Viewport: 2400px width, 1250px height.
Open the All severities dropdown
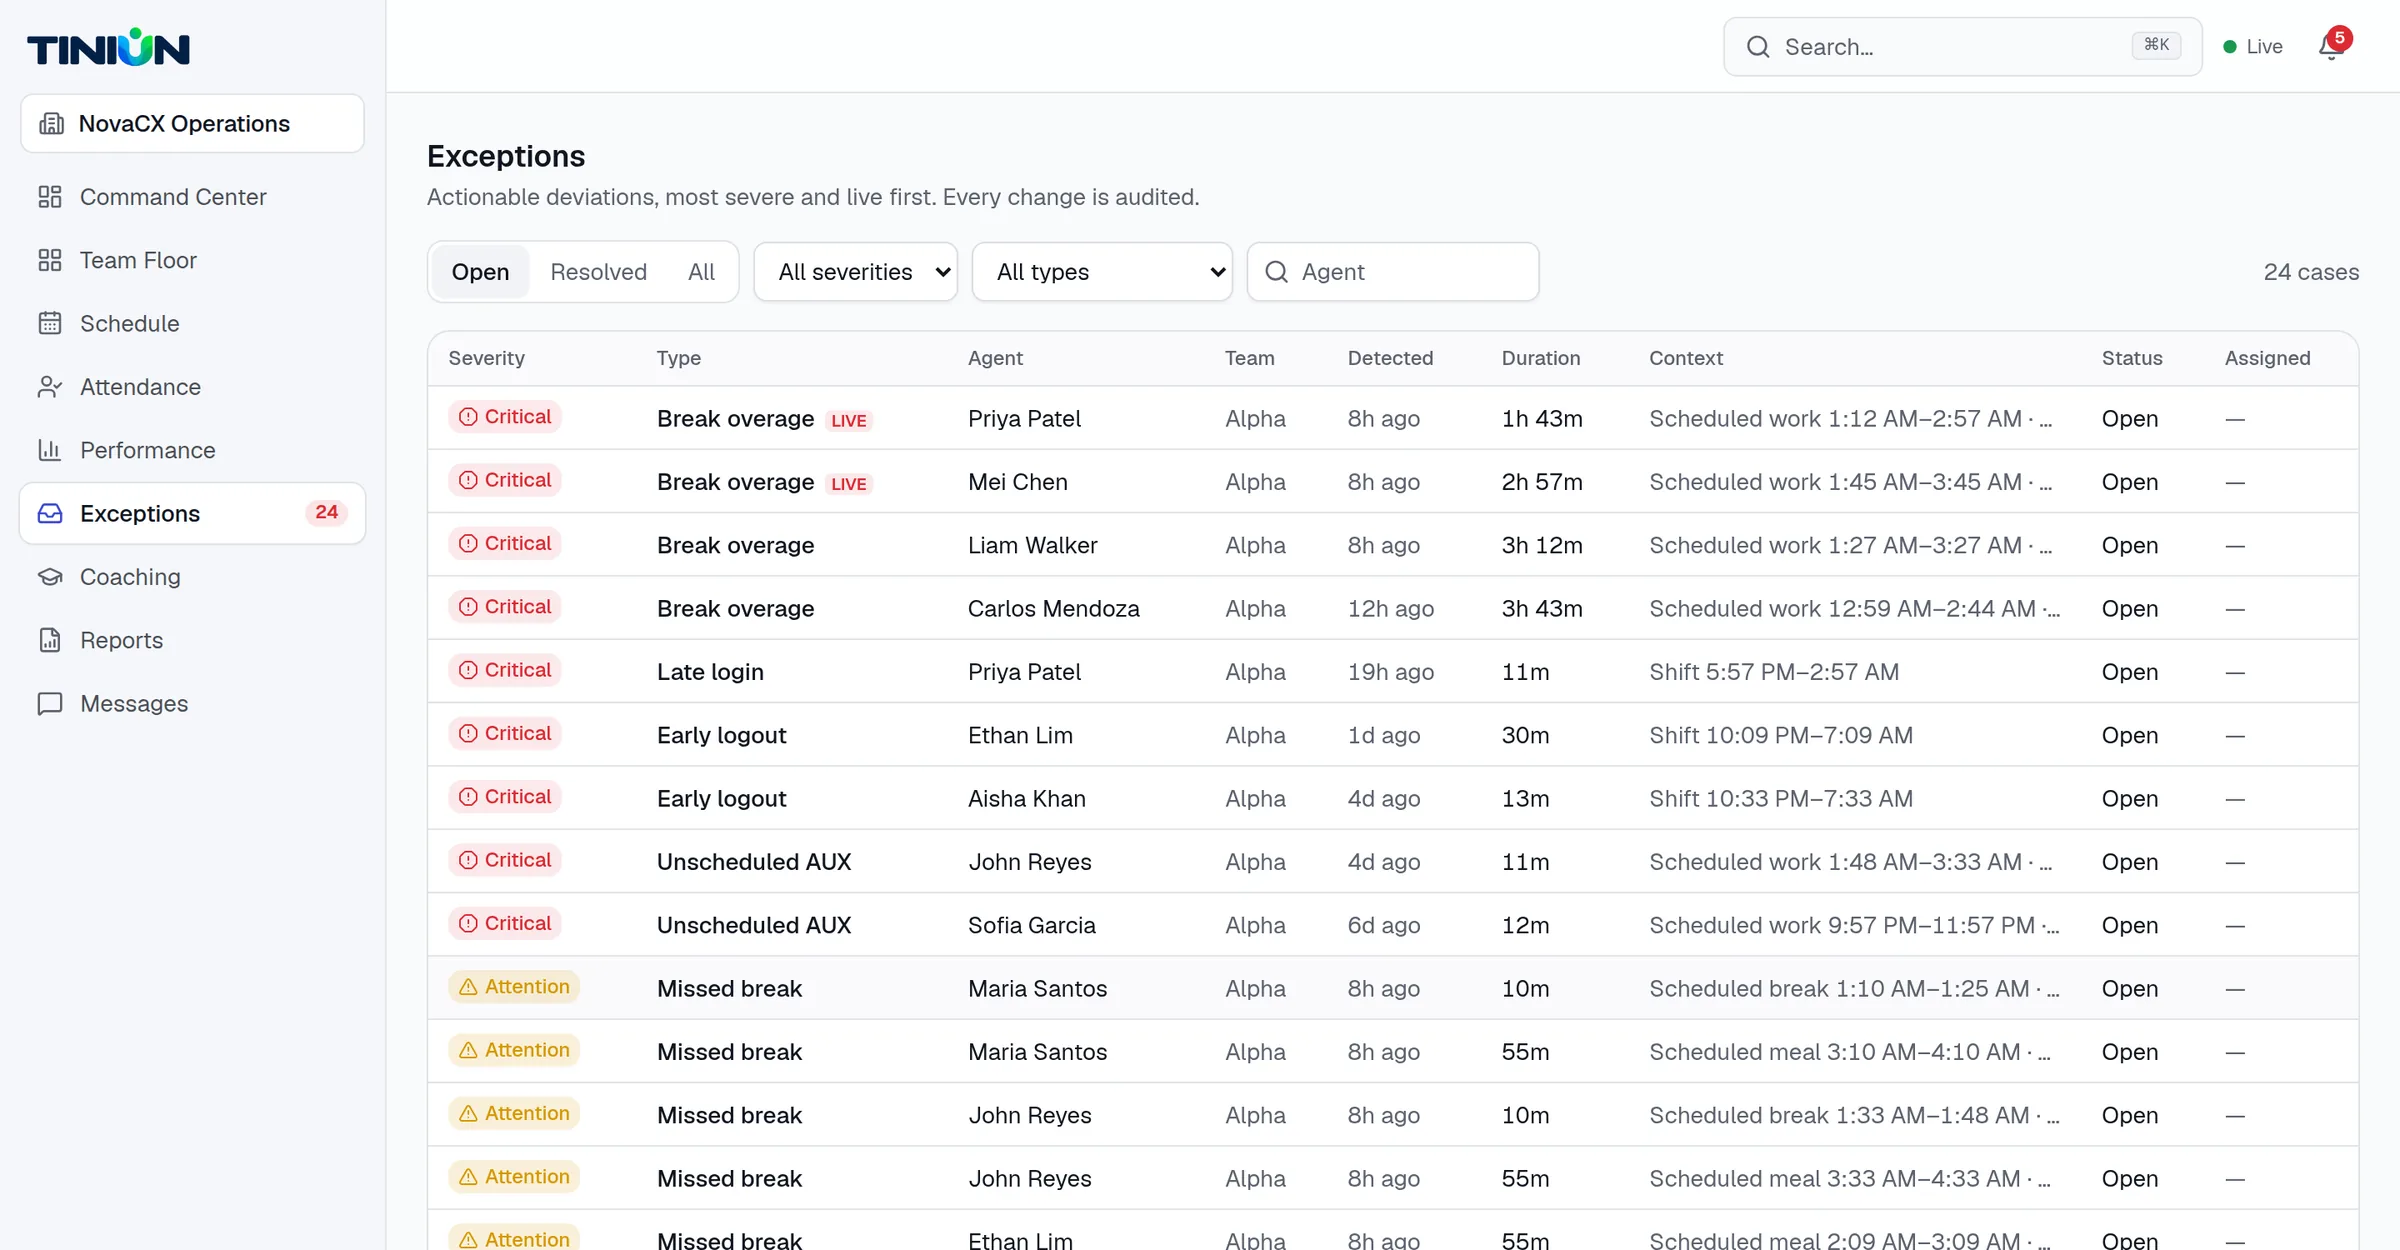point(856,272)
